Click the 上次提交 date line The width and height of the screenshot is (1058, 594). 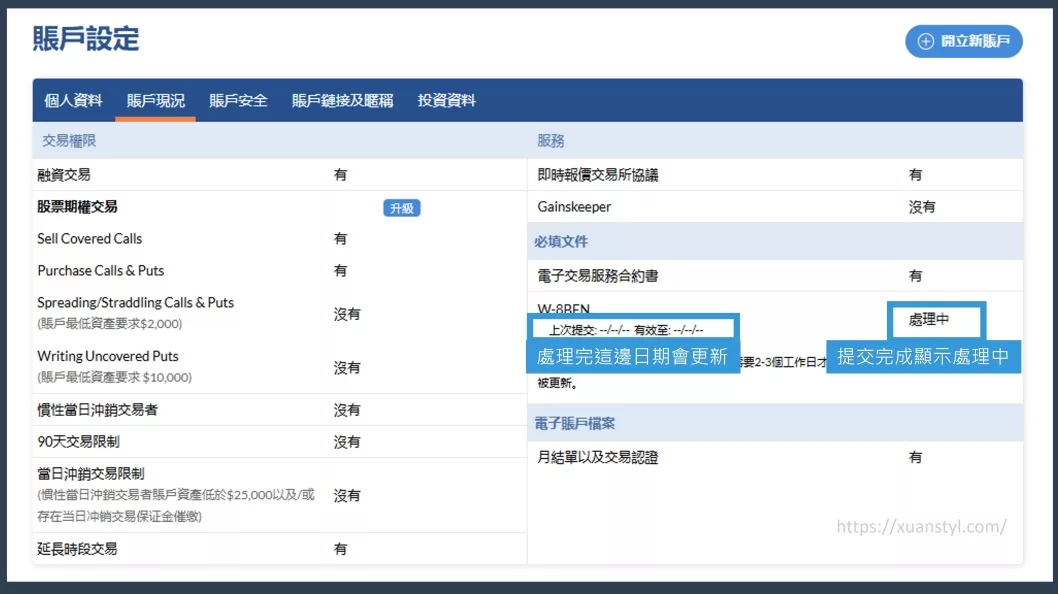tap(625, 330)
